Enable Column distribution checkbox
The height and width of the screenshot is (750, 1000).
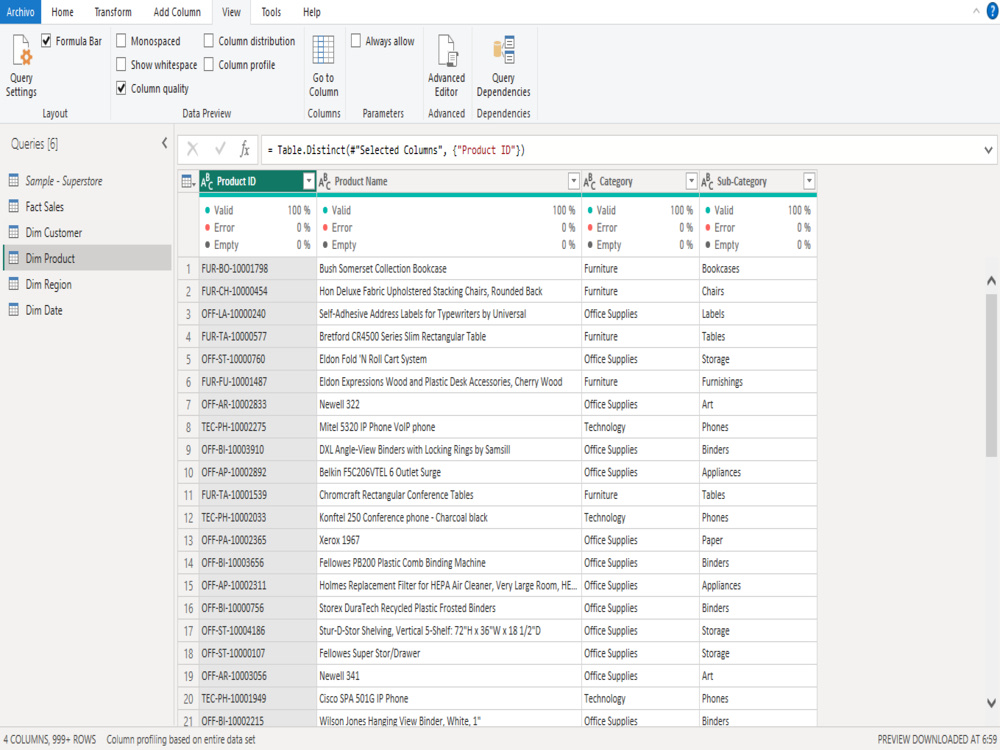pos(209,41)
